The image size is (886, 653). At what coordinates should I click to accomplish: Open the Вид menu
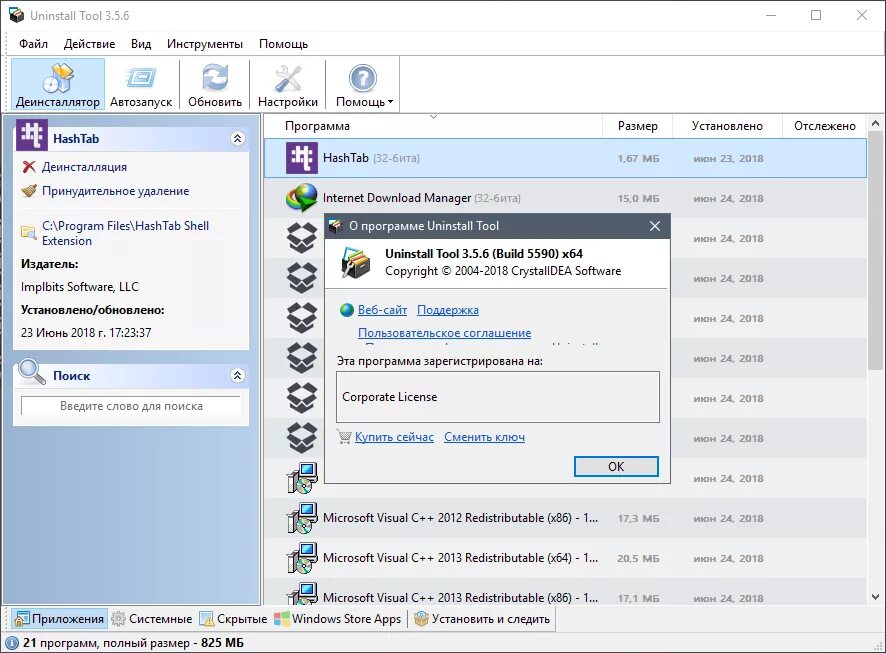coord(141,44)
